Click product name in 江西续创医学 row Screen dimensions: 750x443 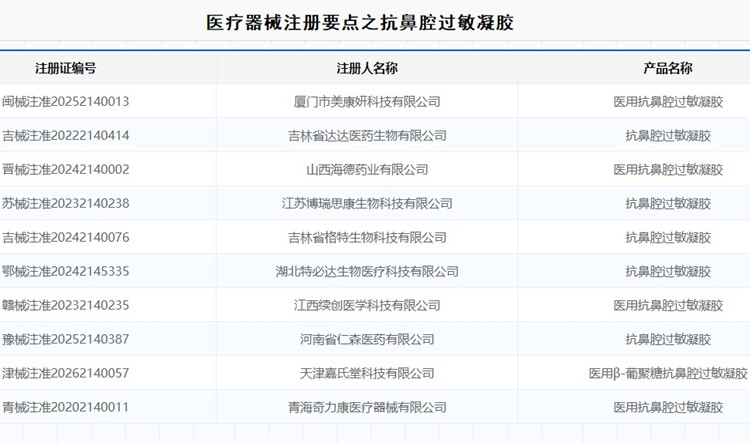[x=668, y=305]
